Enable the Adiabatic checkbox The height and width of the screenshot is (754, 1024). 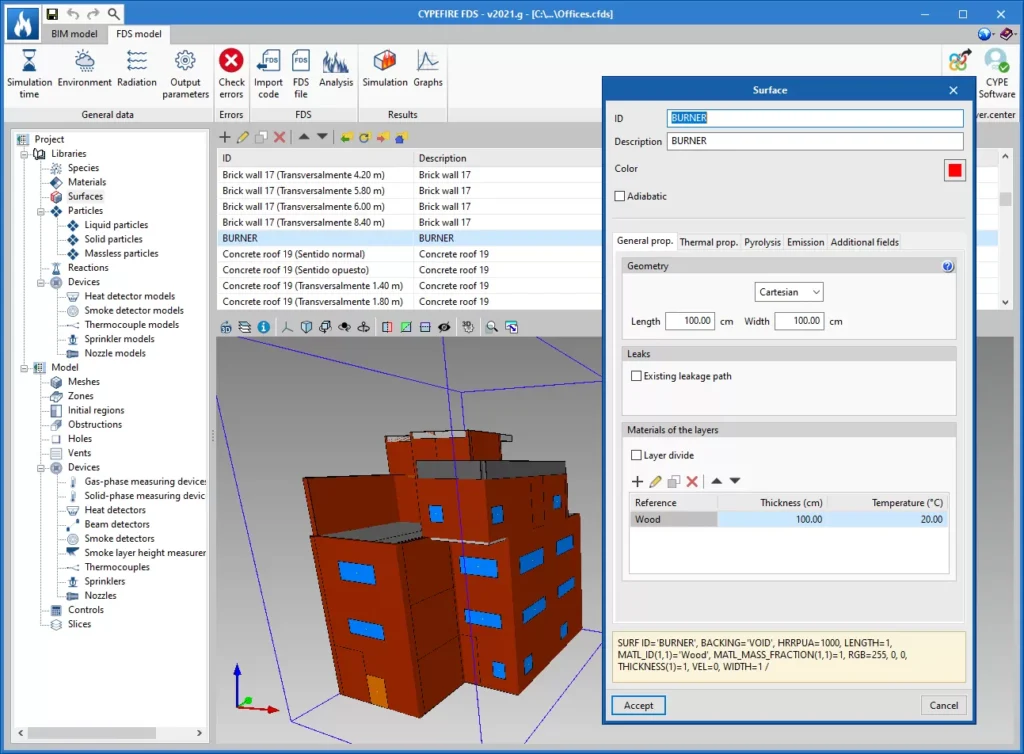pyautogui.click(x=621, y=196)
